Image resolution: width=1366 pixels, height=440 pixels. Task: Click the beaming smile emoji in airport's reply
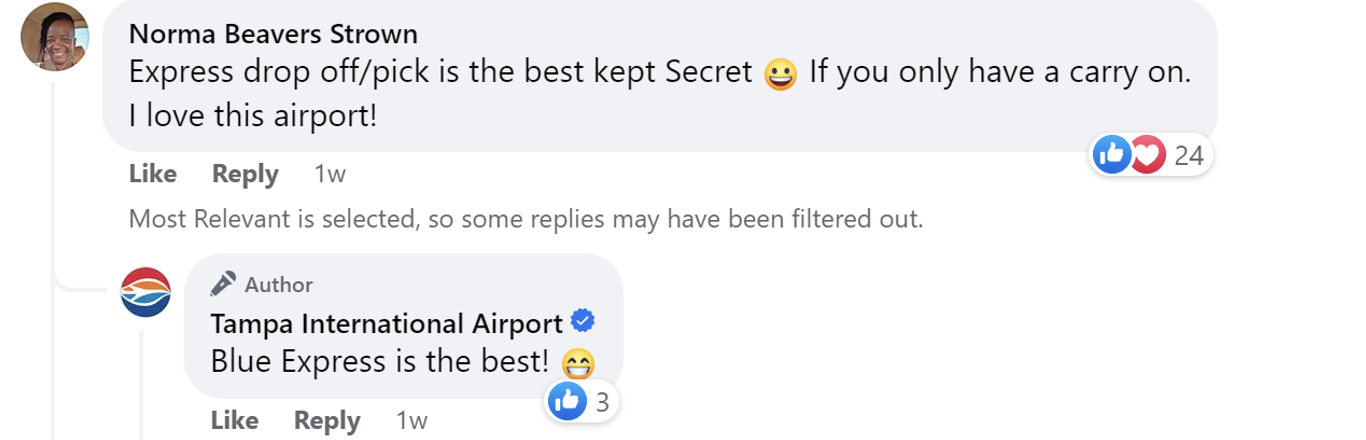(579, 362)
